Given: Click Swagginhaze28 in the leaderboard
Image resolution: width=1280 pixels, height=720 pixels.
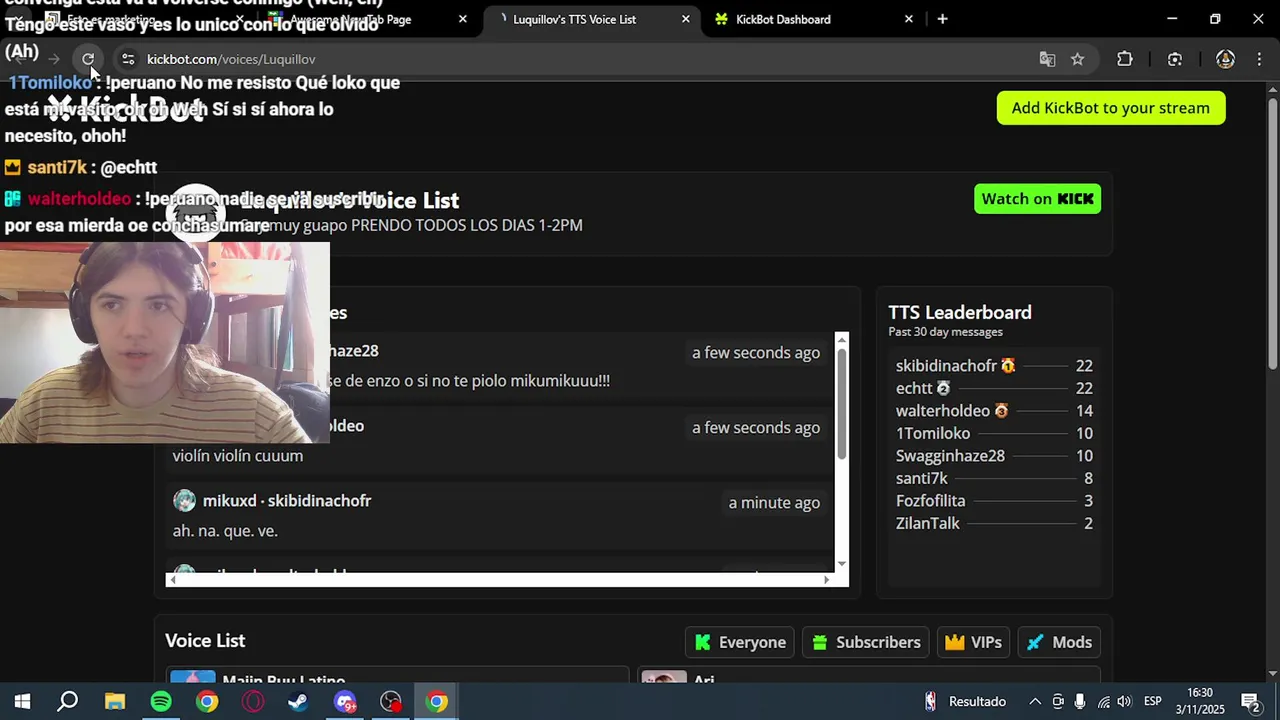Looking at the screenshot, I should 950,456.
